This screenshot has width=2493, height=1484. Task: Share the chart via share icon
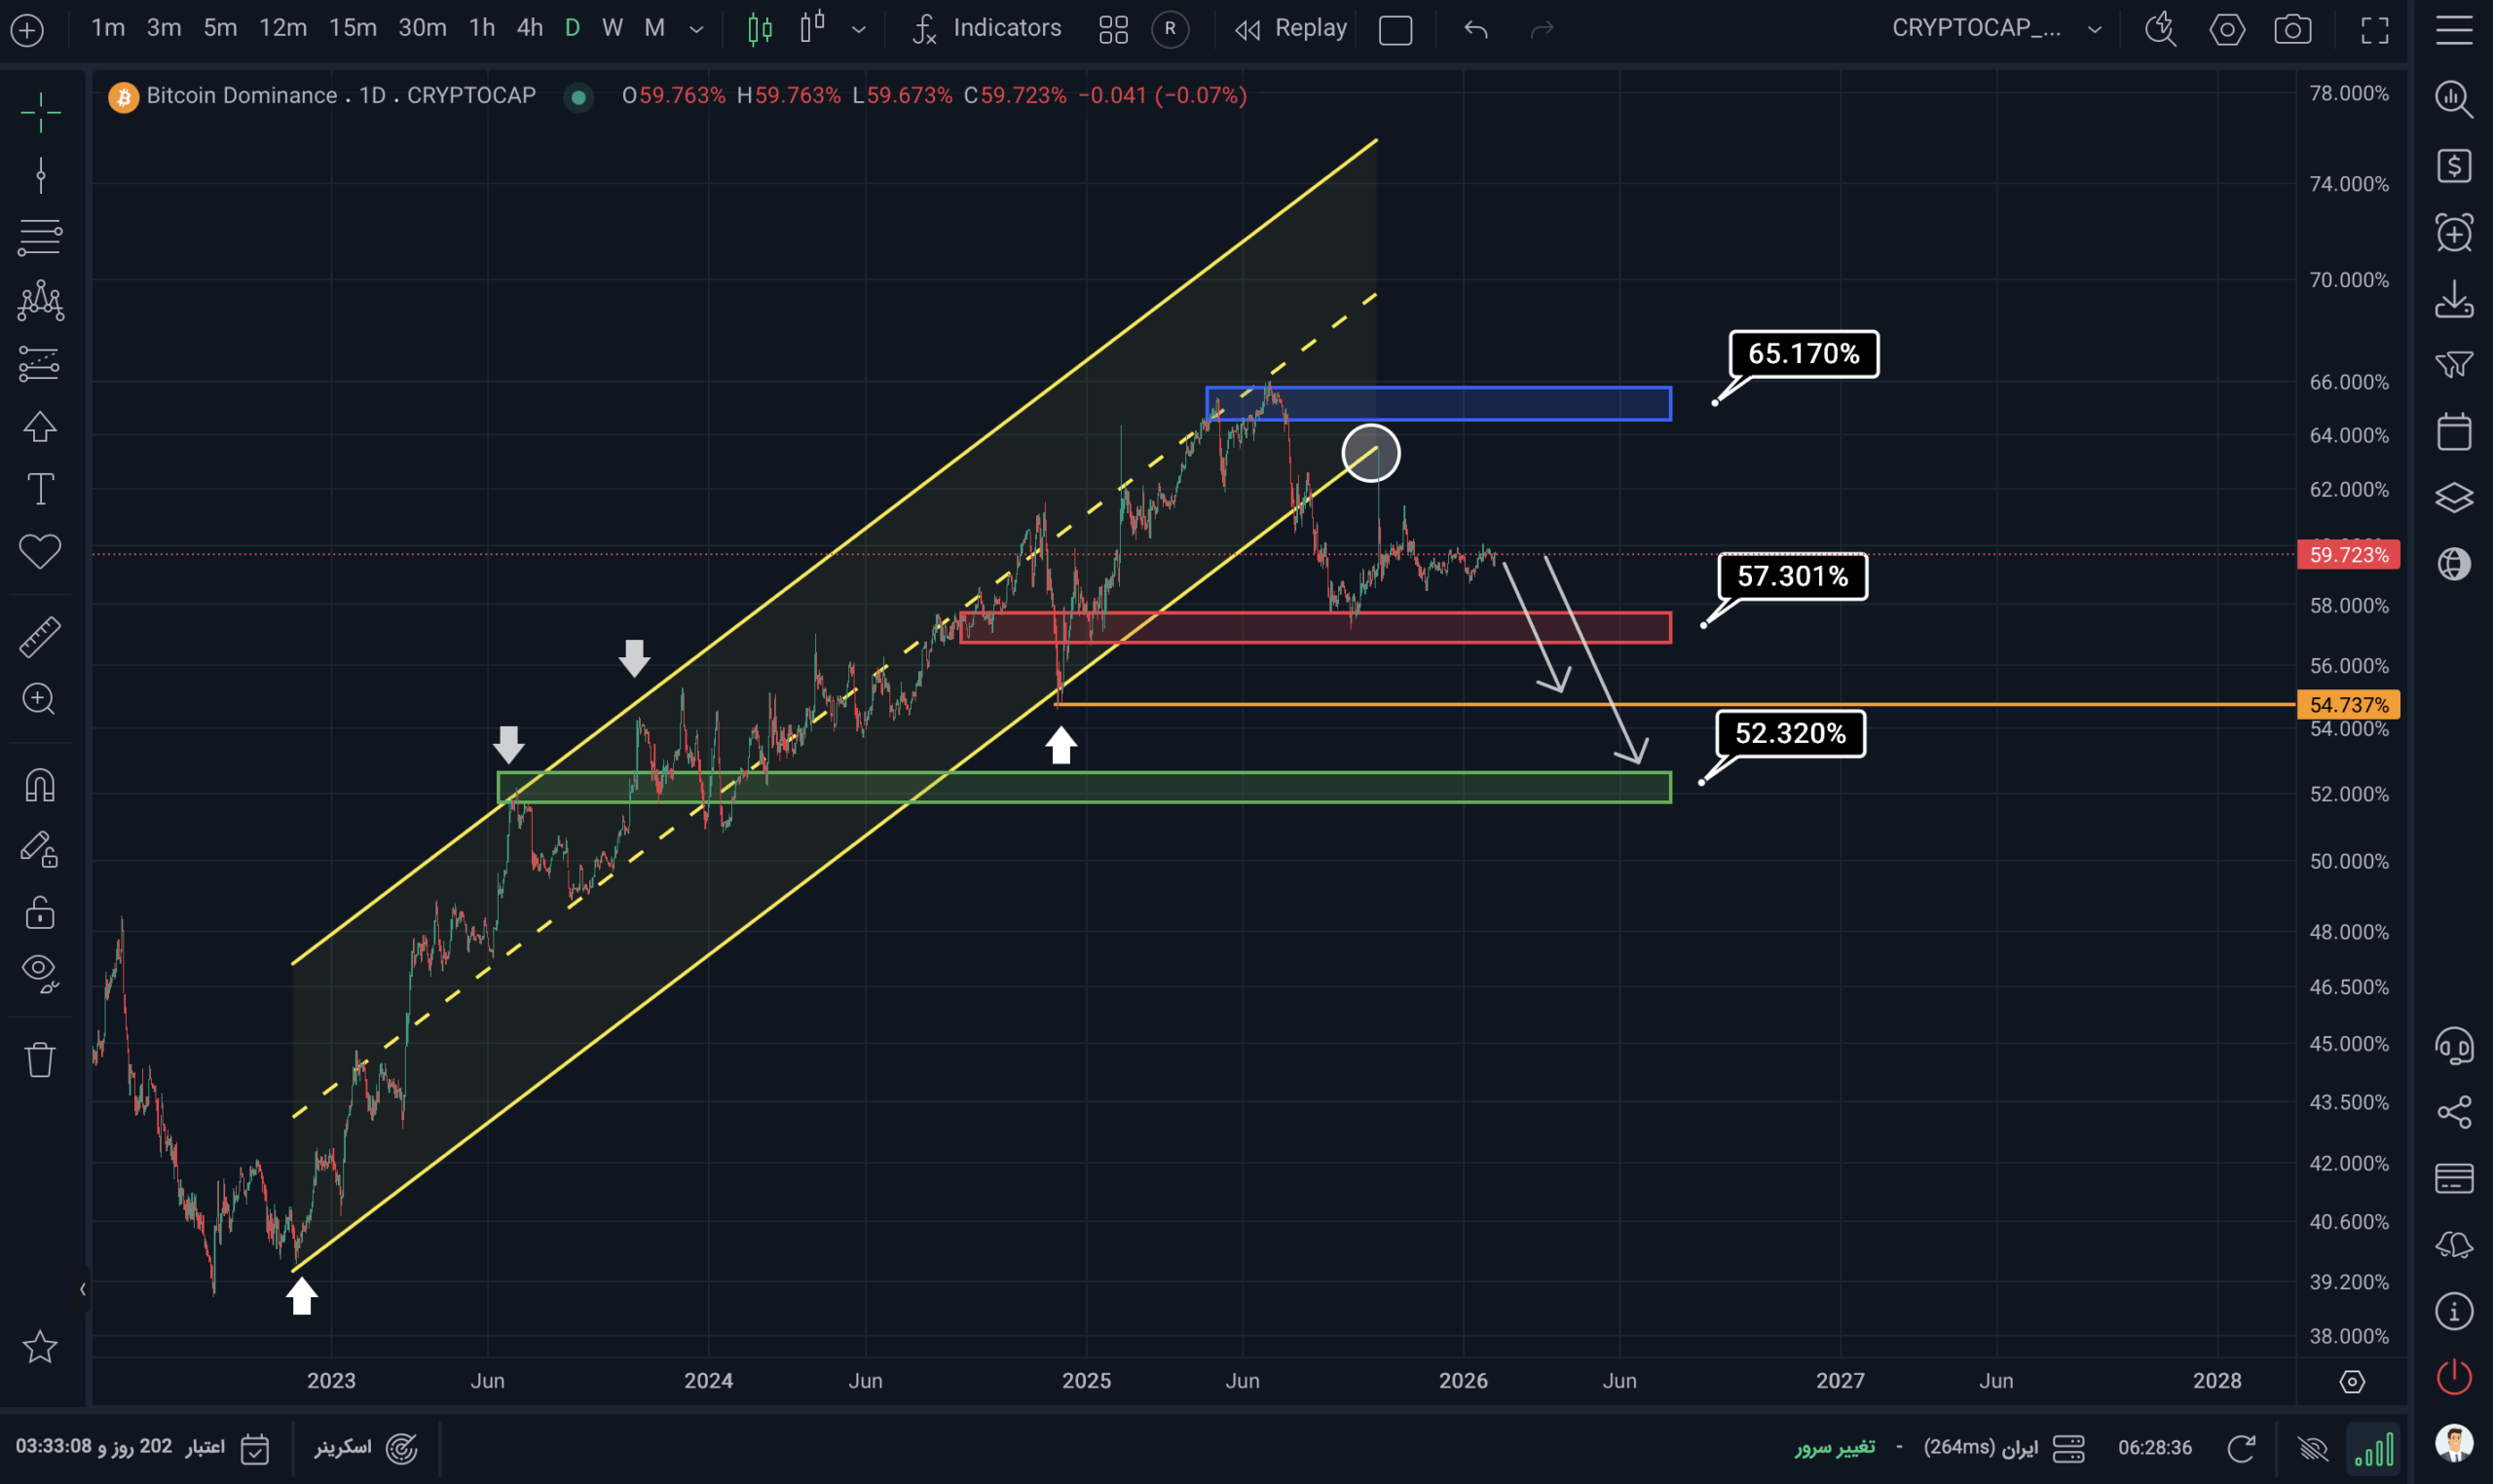click(2454, 1112)
